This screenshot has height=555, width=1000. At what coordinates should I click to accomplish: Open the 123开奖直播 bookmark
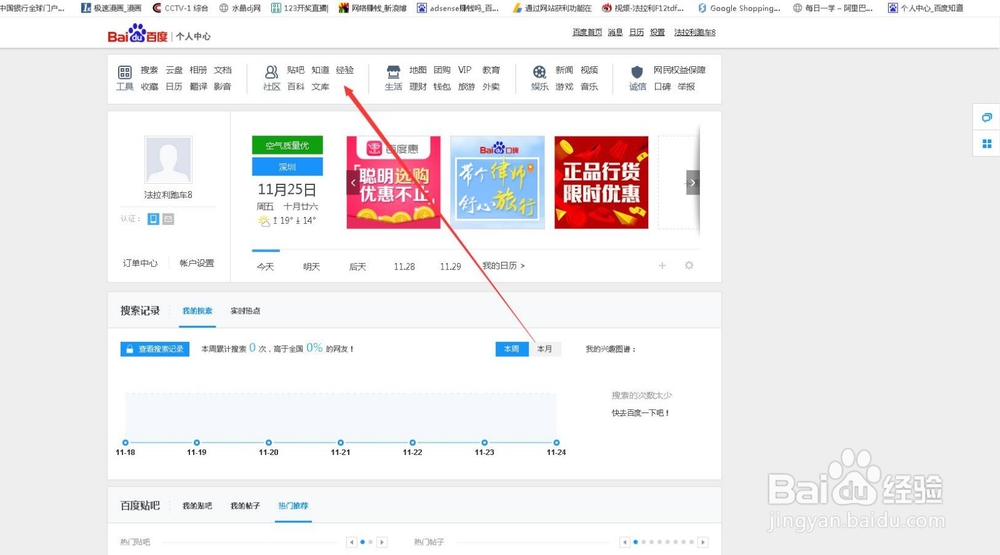click(x=299, y=8)
